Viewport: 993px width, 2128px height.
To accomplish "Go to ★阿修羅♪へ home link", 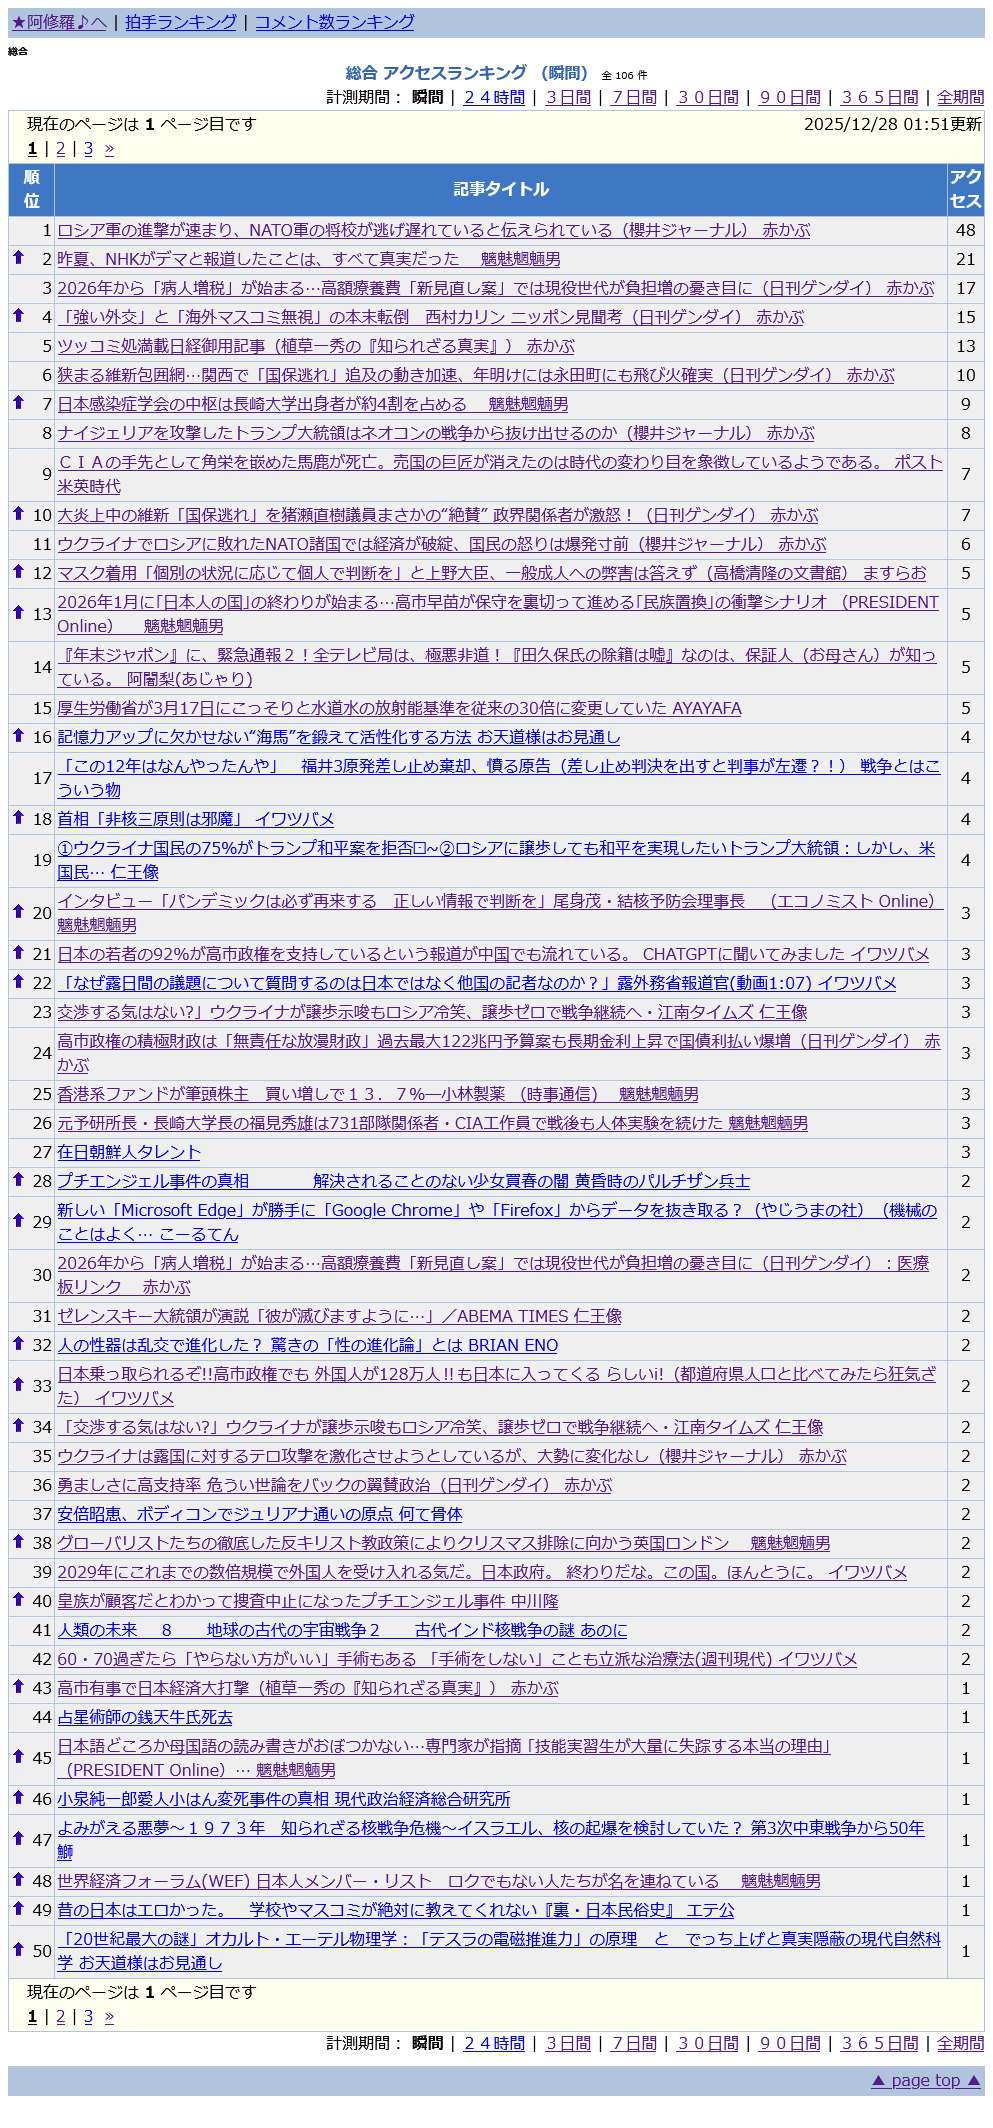I will click(x=59, y=22).
